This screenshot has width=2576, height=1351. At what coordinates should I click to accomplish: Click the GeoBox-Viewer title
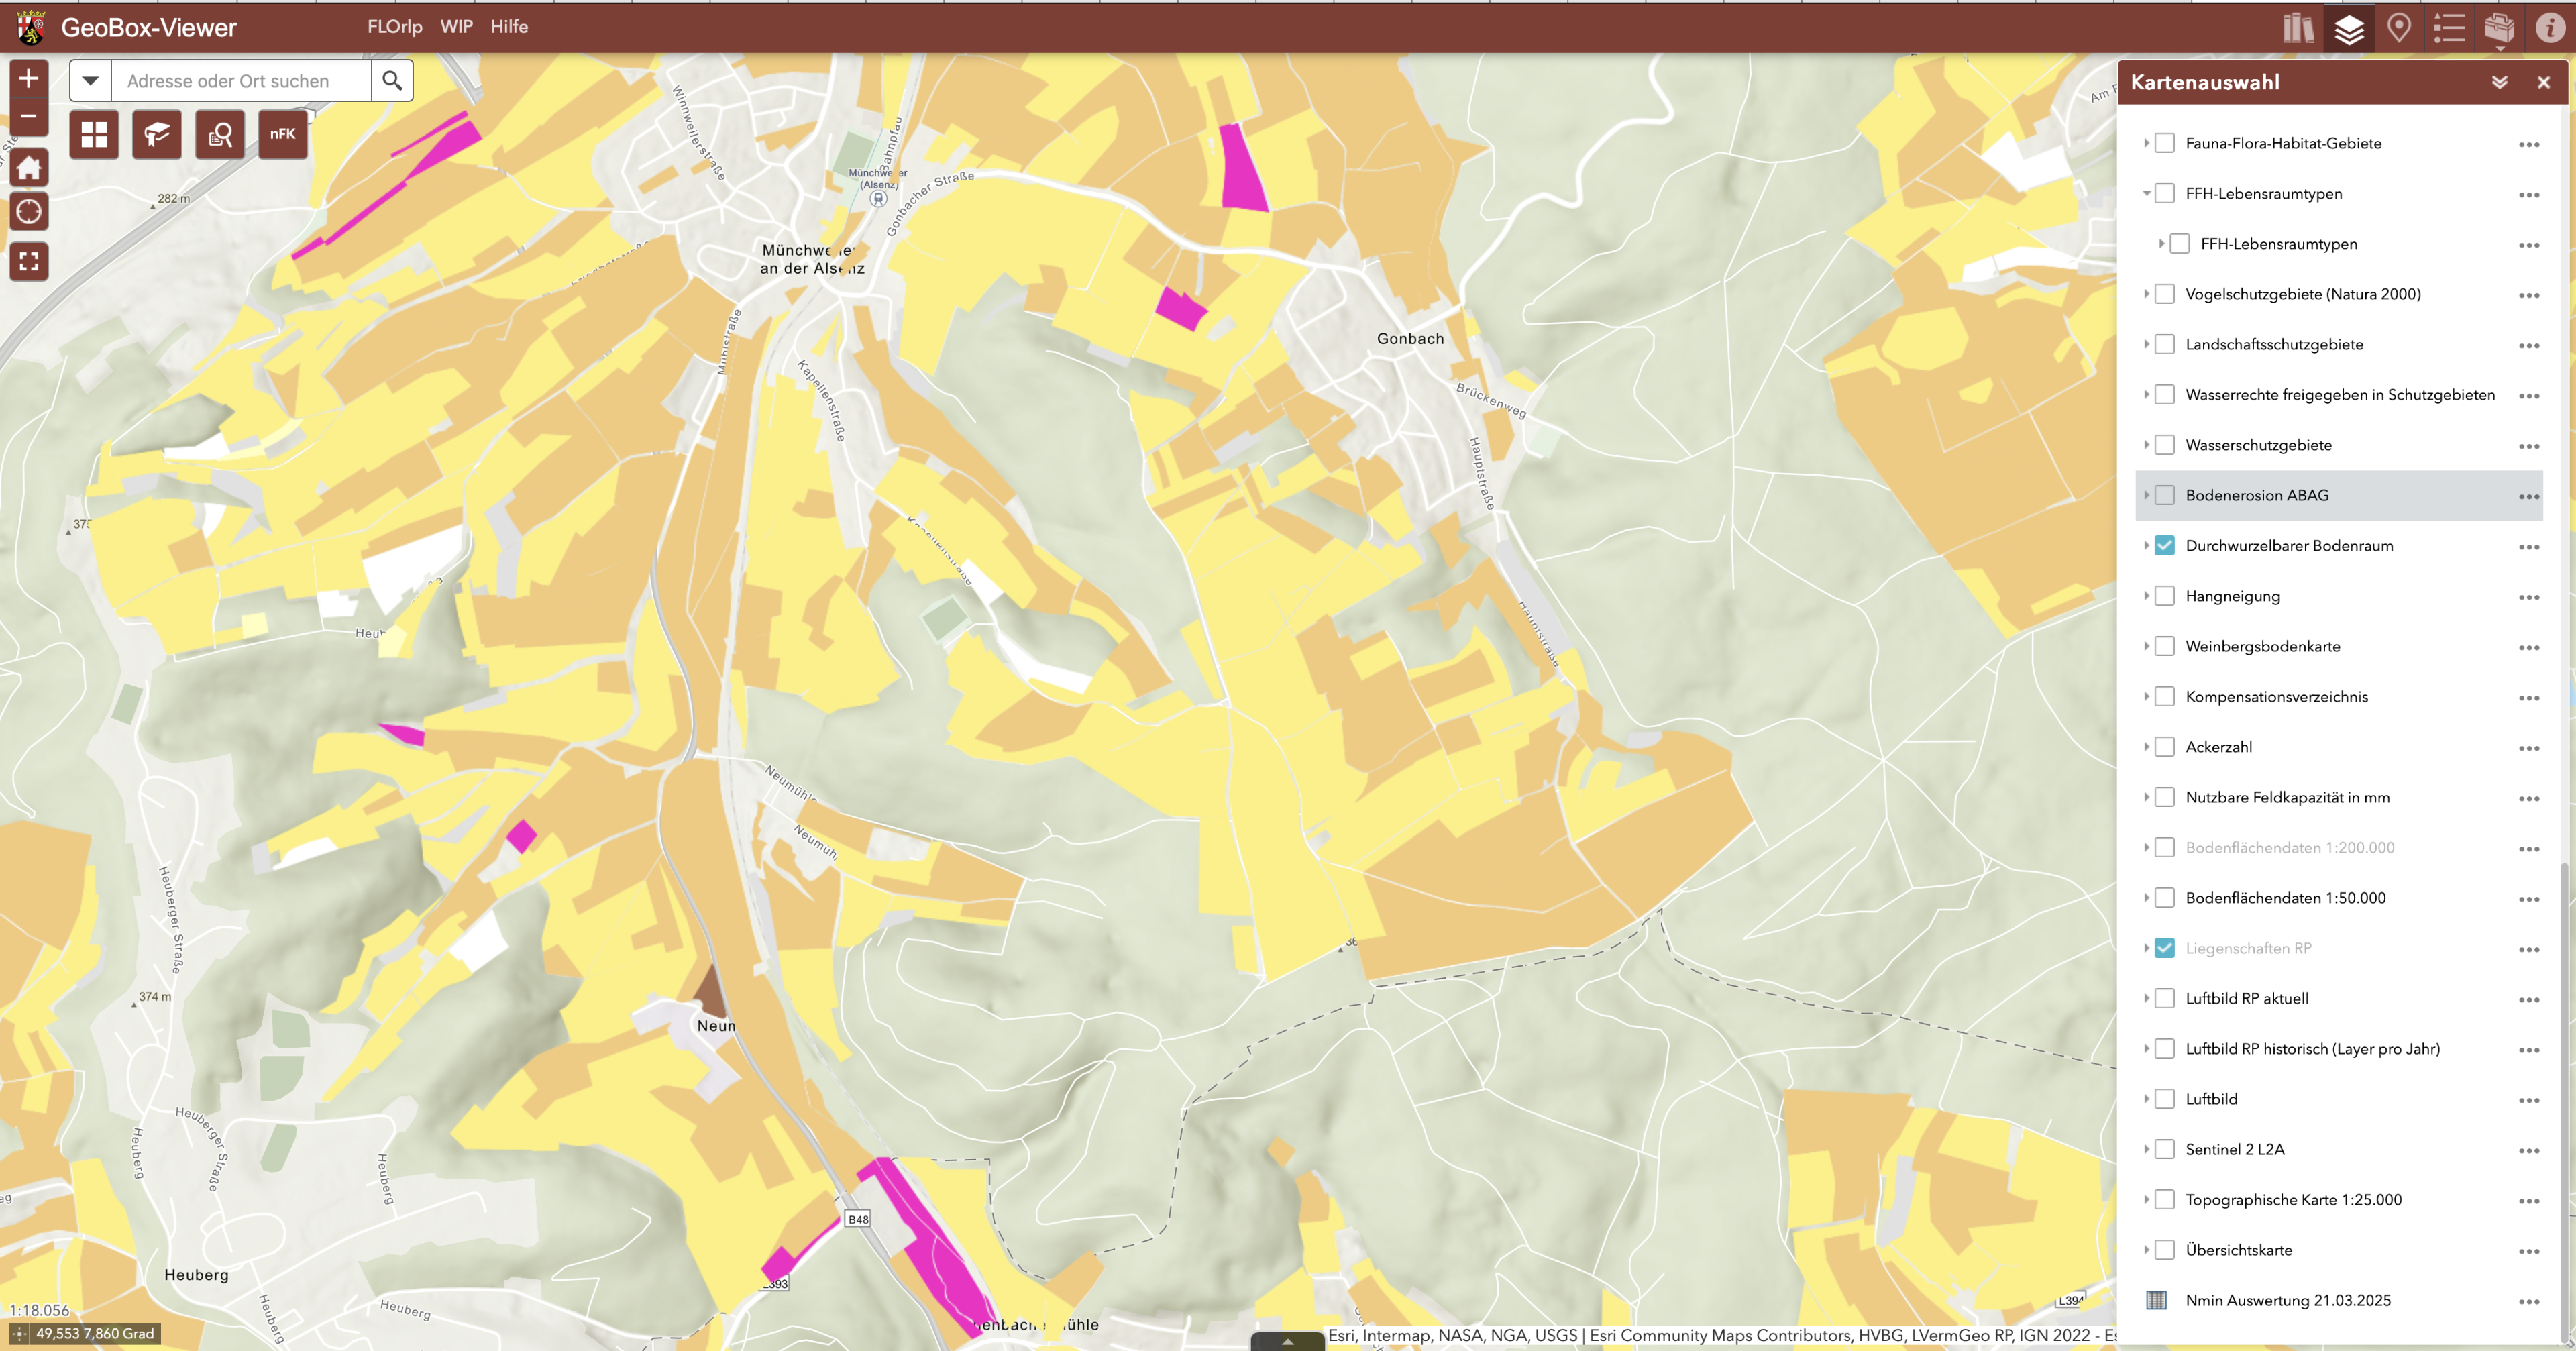pos(149,27)
